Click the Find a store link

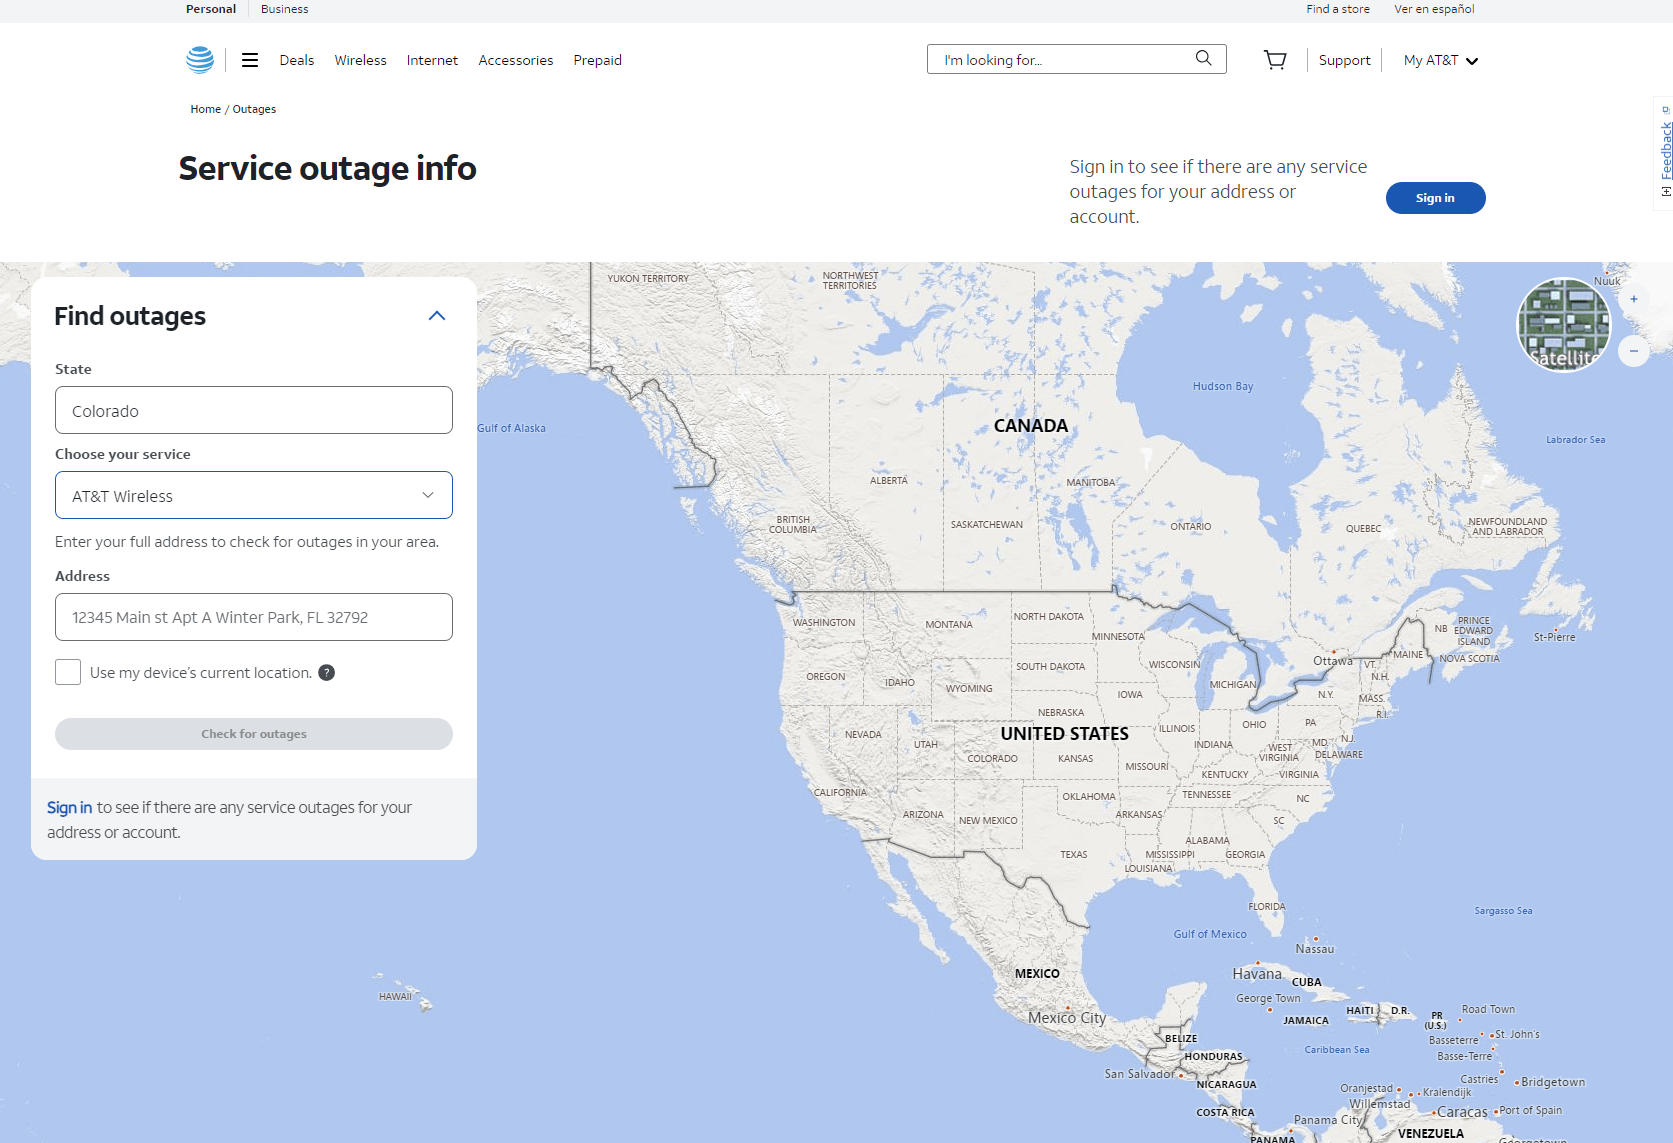1338,9
